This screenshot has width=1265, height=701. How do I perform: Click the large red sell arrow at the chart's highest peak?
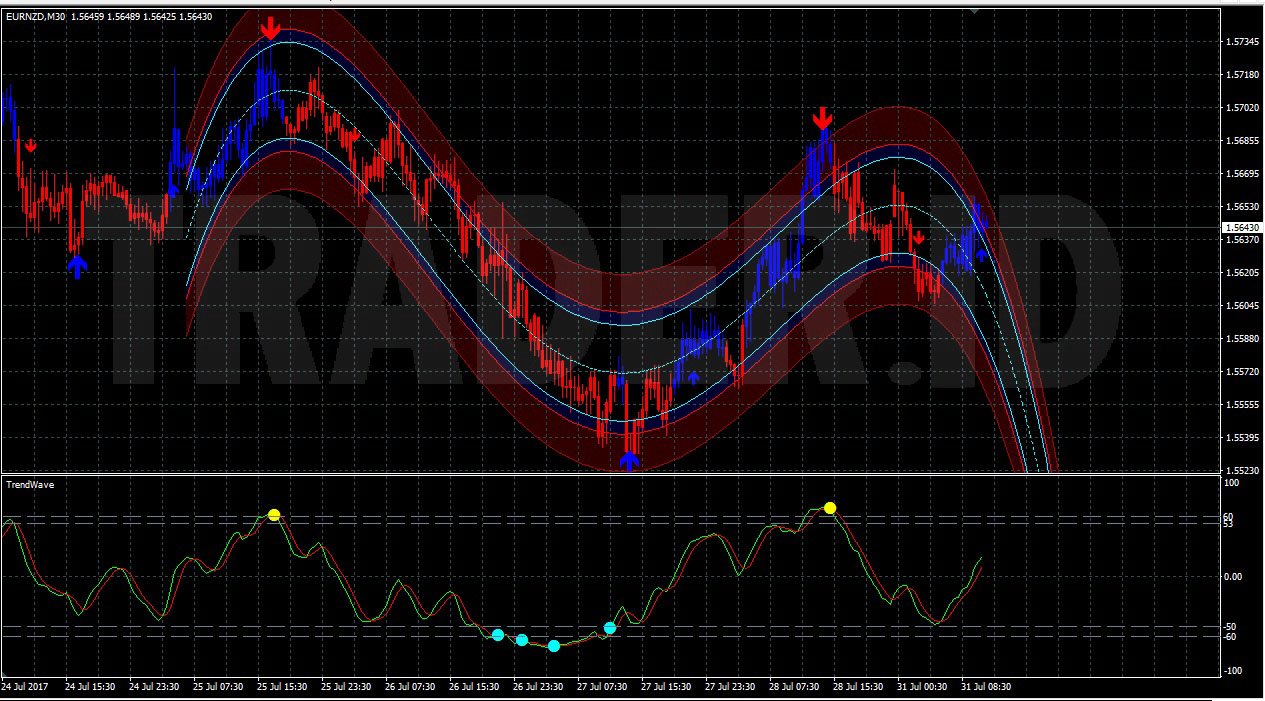click(270, 29)
